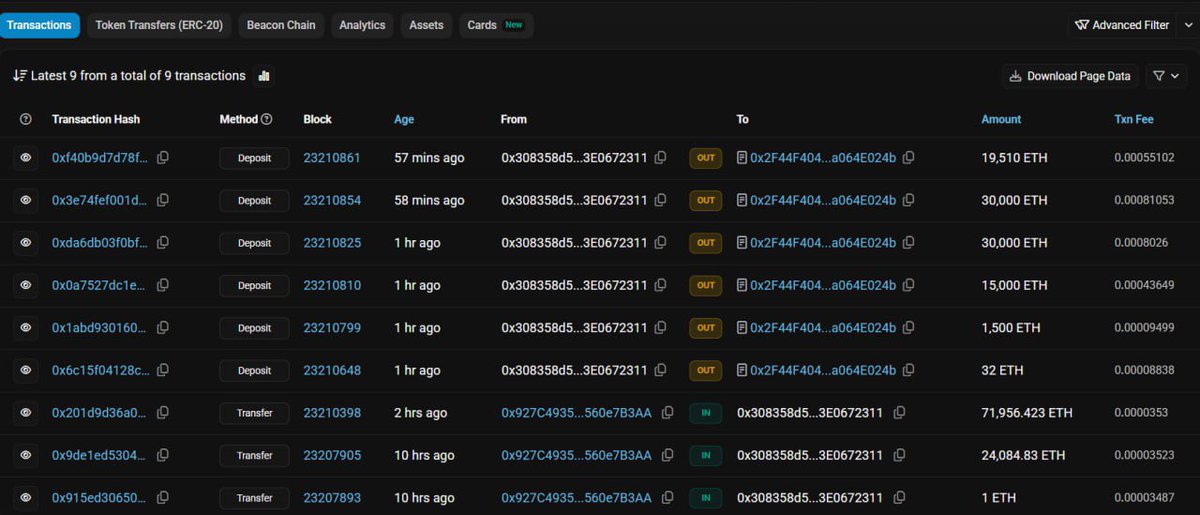Preview transaction 0x0a7527dc1e with the eye icon
This screenshot has width=1200, height=515.
tap(26, 285)
